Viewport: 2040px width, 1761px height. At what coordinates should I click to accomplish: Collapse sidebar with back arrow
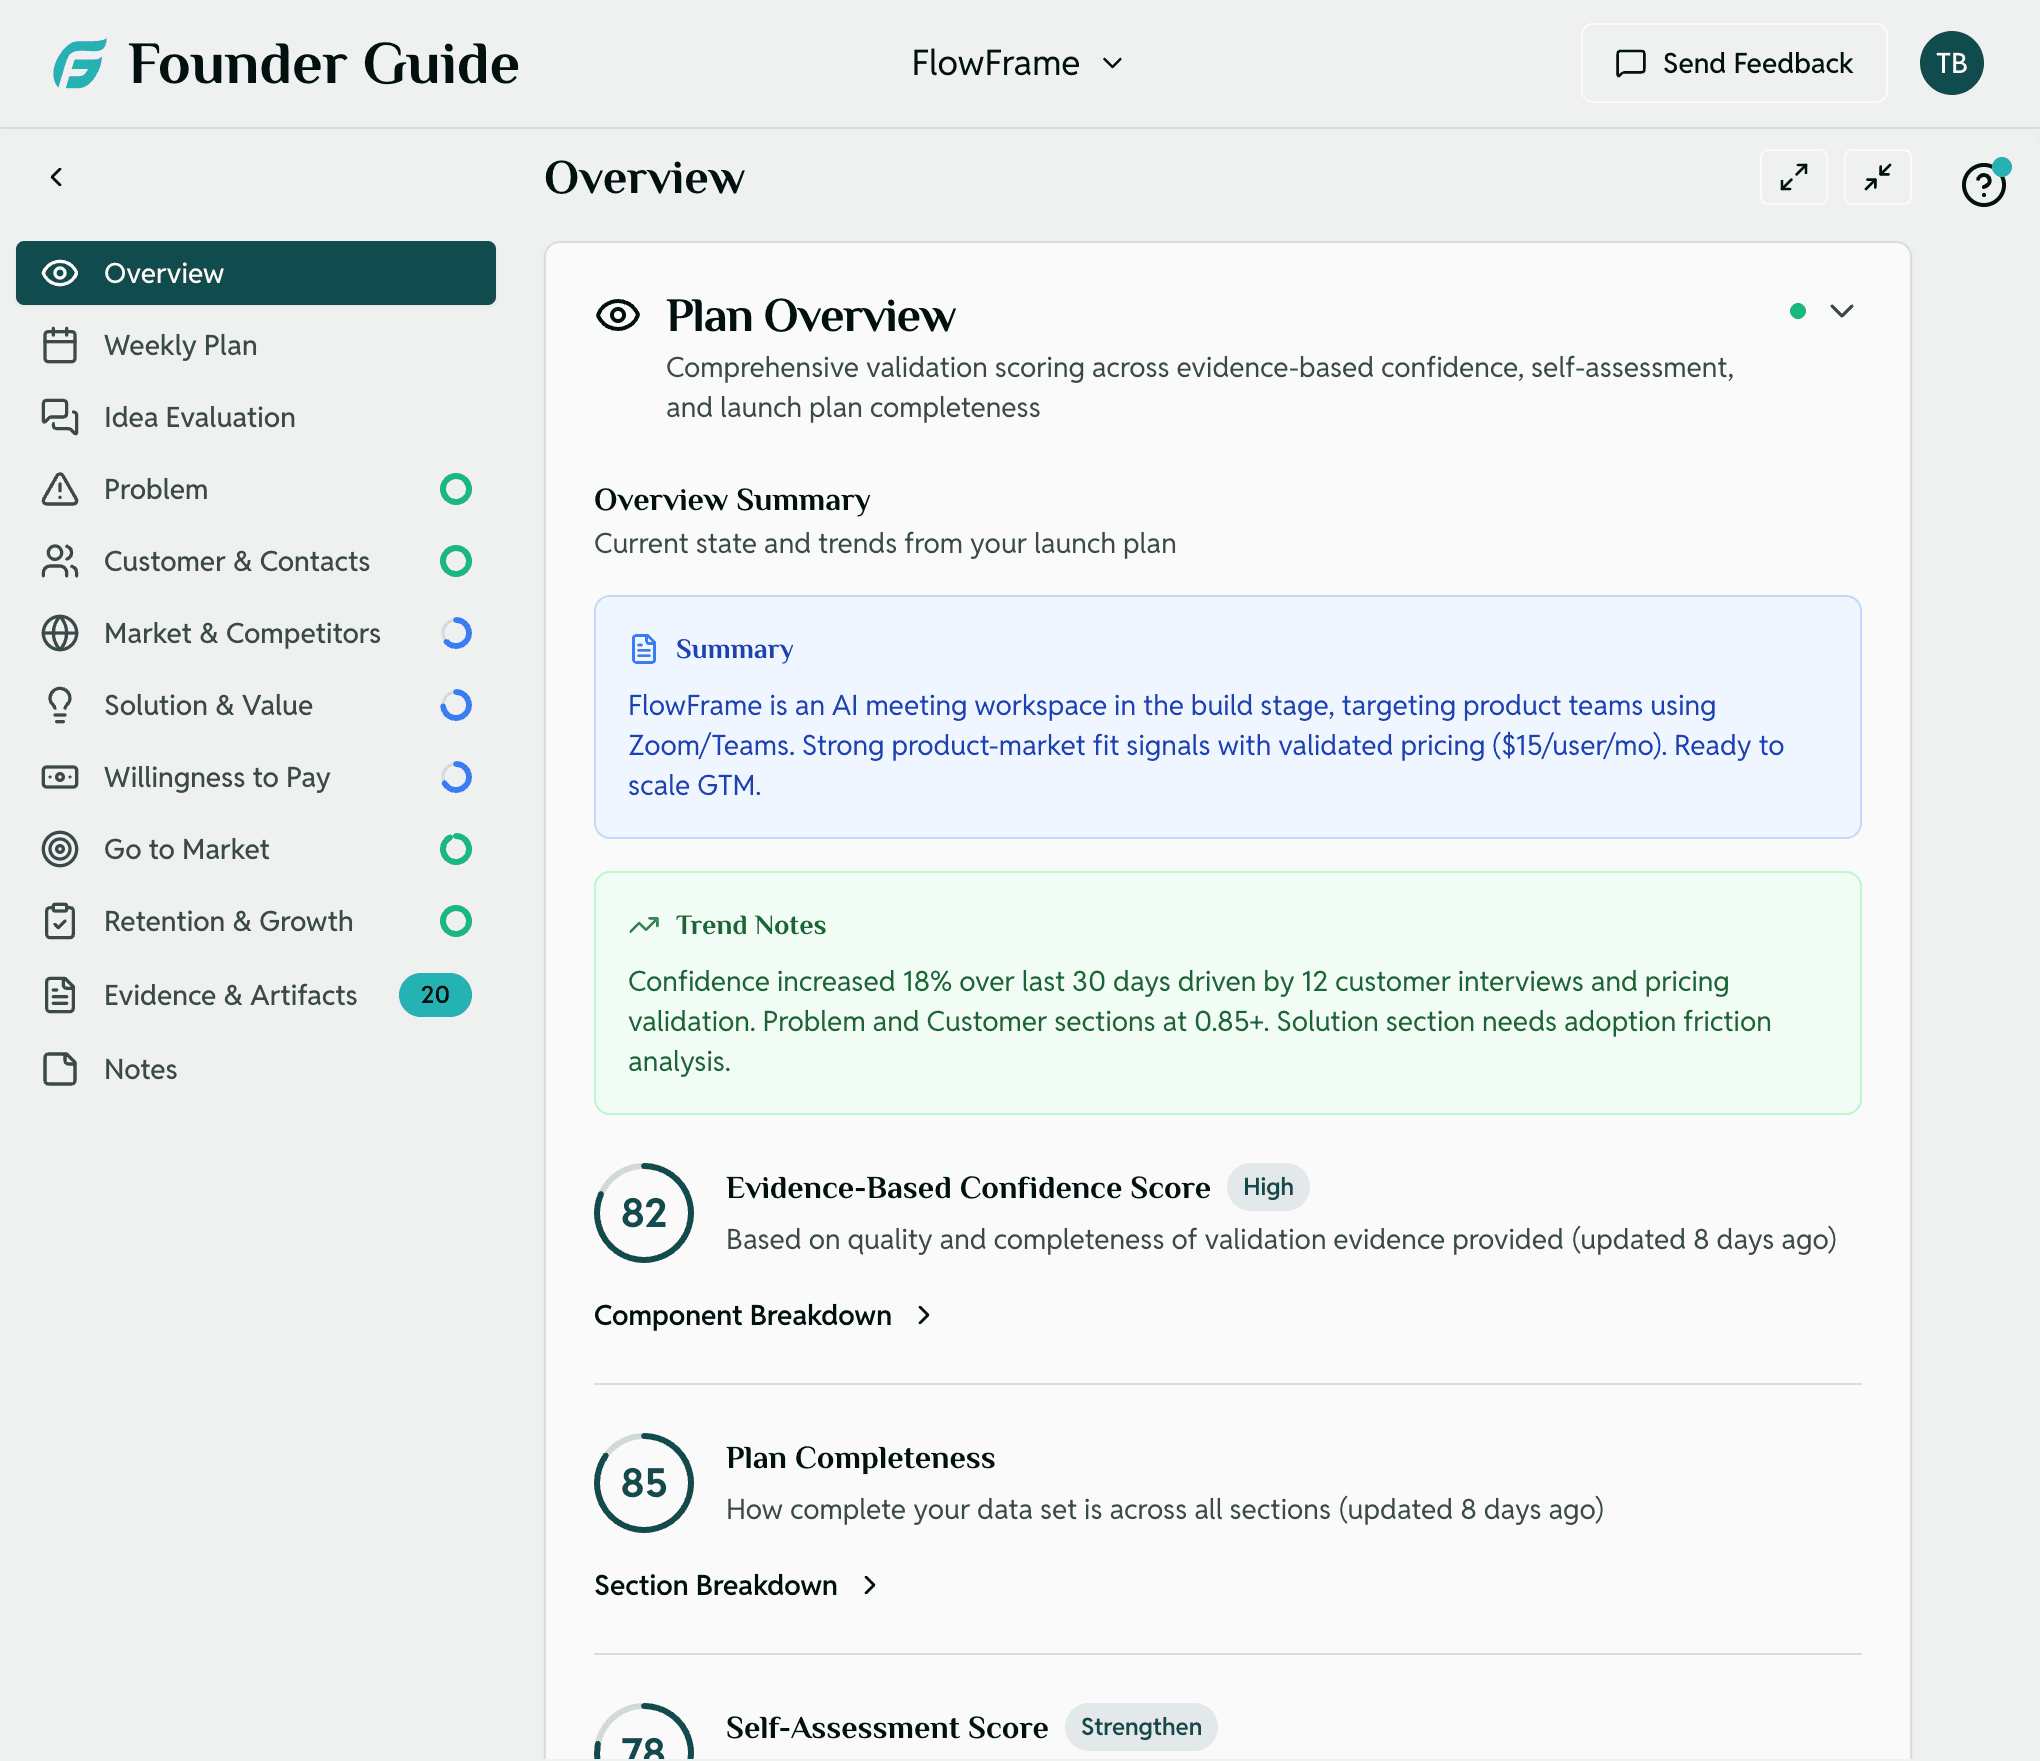coord(57,177)
